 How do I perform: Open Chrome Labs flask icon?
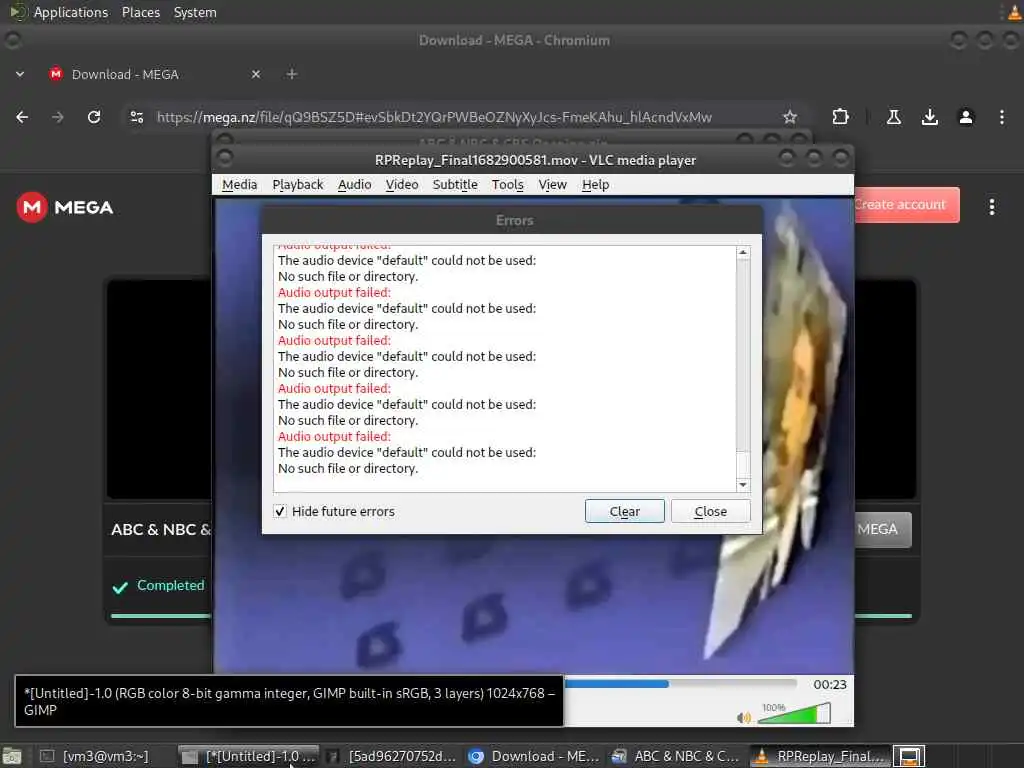(x=893, y=117)
